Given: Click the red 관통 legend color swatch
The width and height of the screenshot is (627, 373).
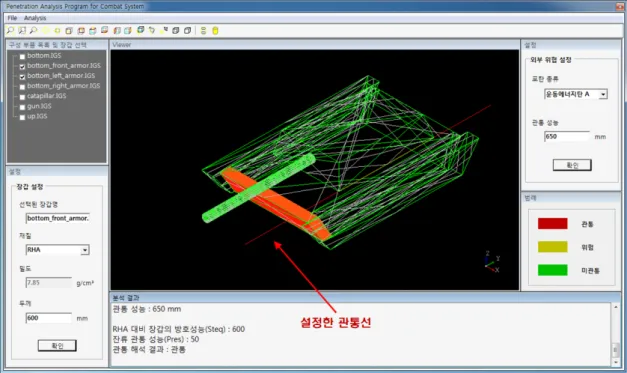Looking at the screenshot, I should tap(553, 223).
